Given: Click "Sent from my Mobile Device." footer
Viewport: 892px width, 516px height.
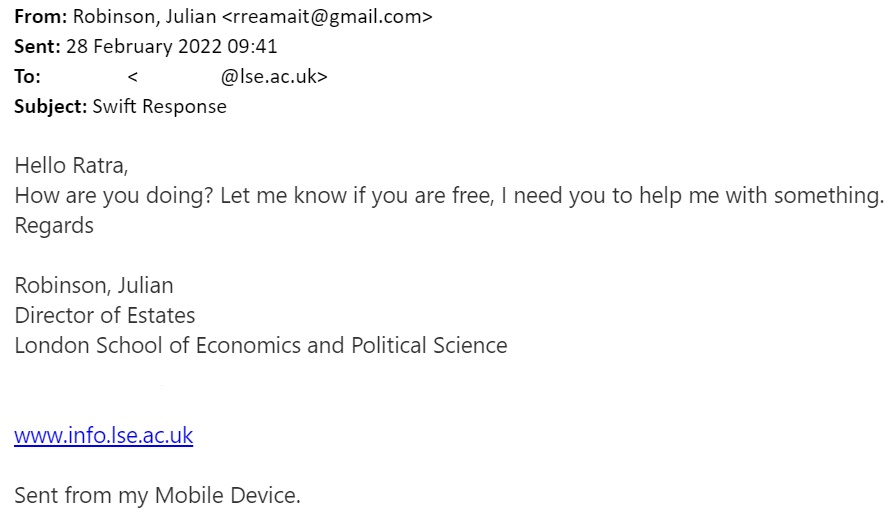Looking at the screenshot, I should pyautogui.click(x=157, y=495).
